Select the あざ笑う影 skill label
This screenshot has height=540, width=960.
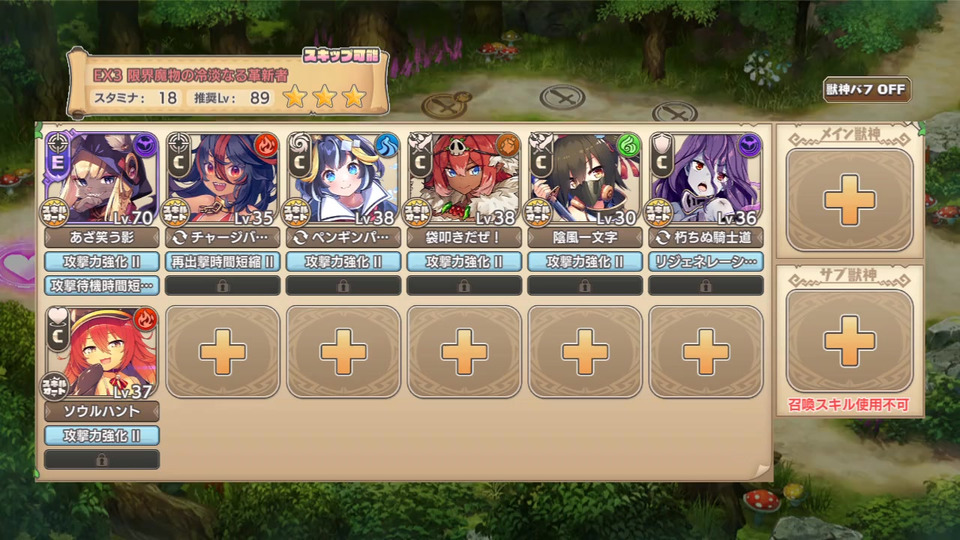102,238
